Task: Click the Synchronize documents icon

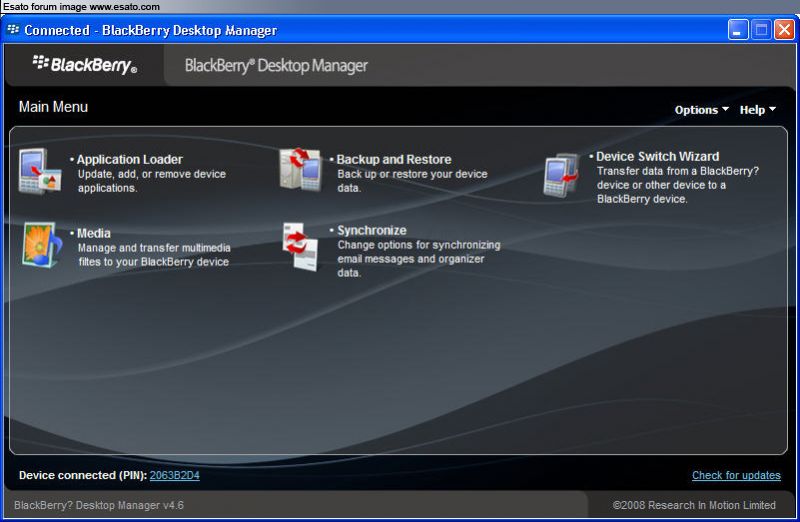Action: tap(299, 245)
